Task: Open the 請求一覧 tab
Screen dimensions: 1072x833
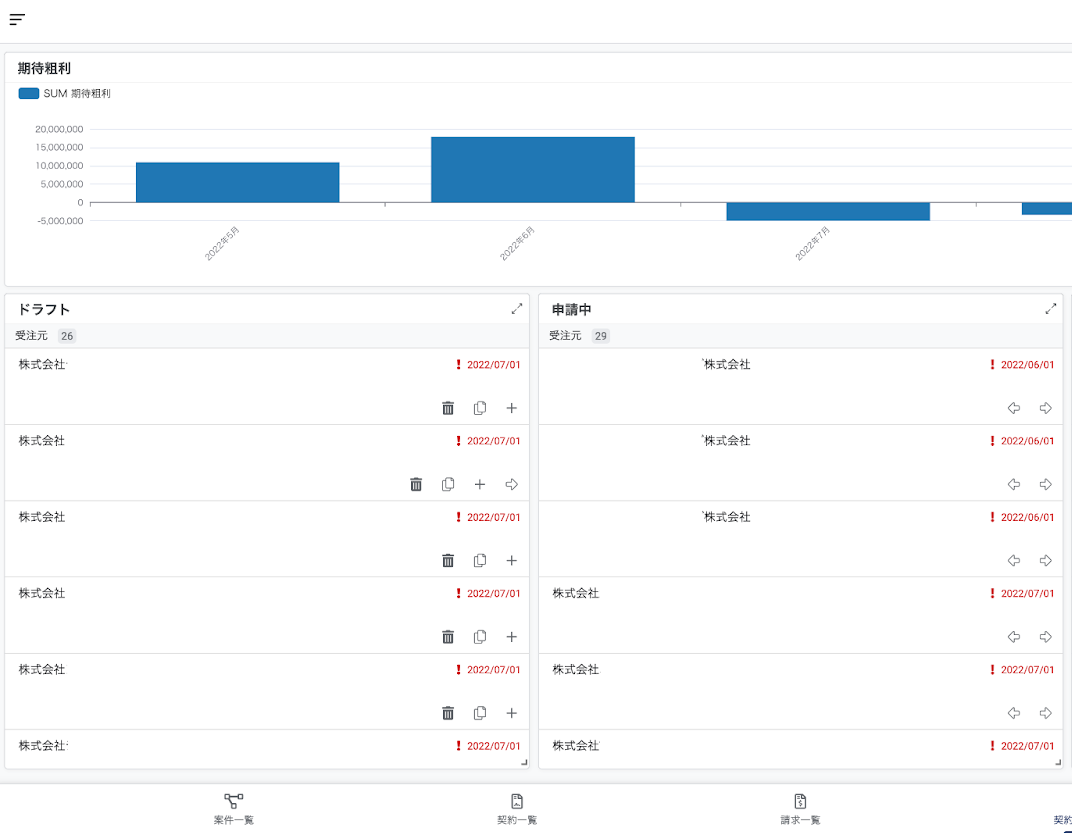Action: coord(800,809)
